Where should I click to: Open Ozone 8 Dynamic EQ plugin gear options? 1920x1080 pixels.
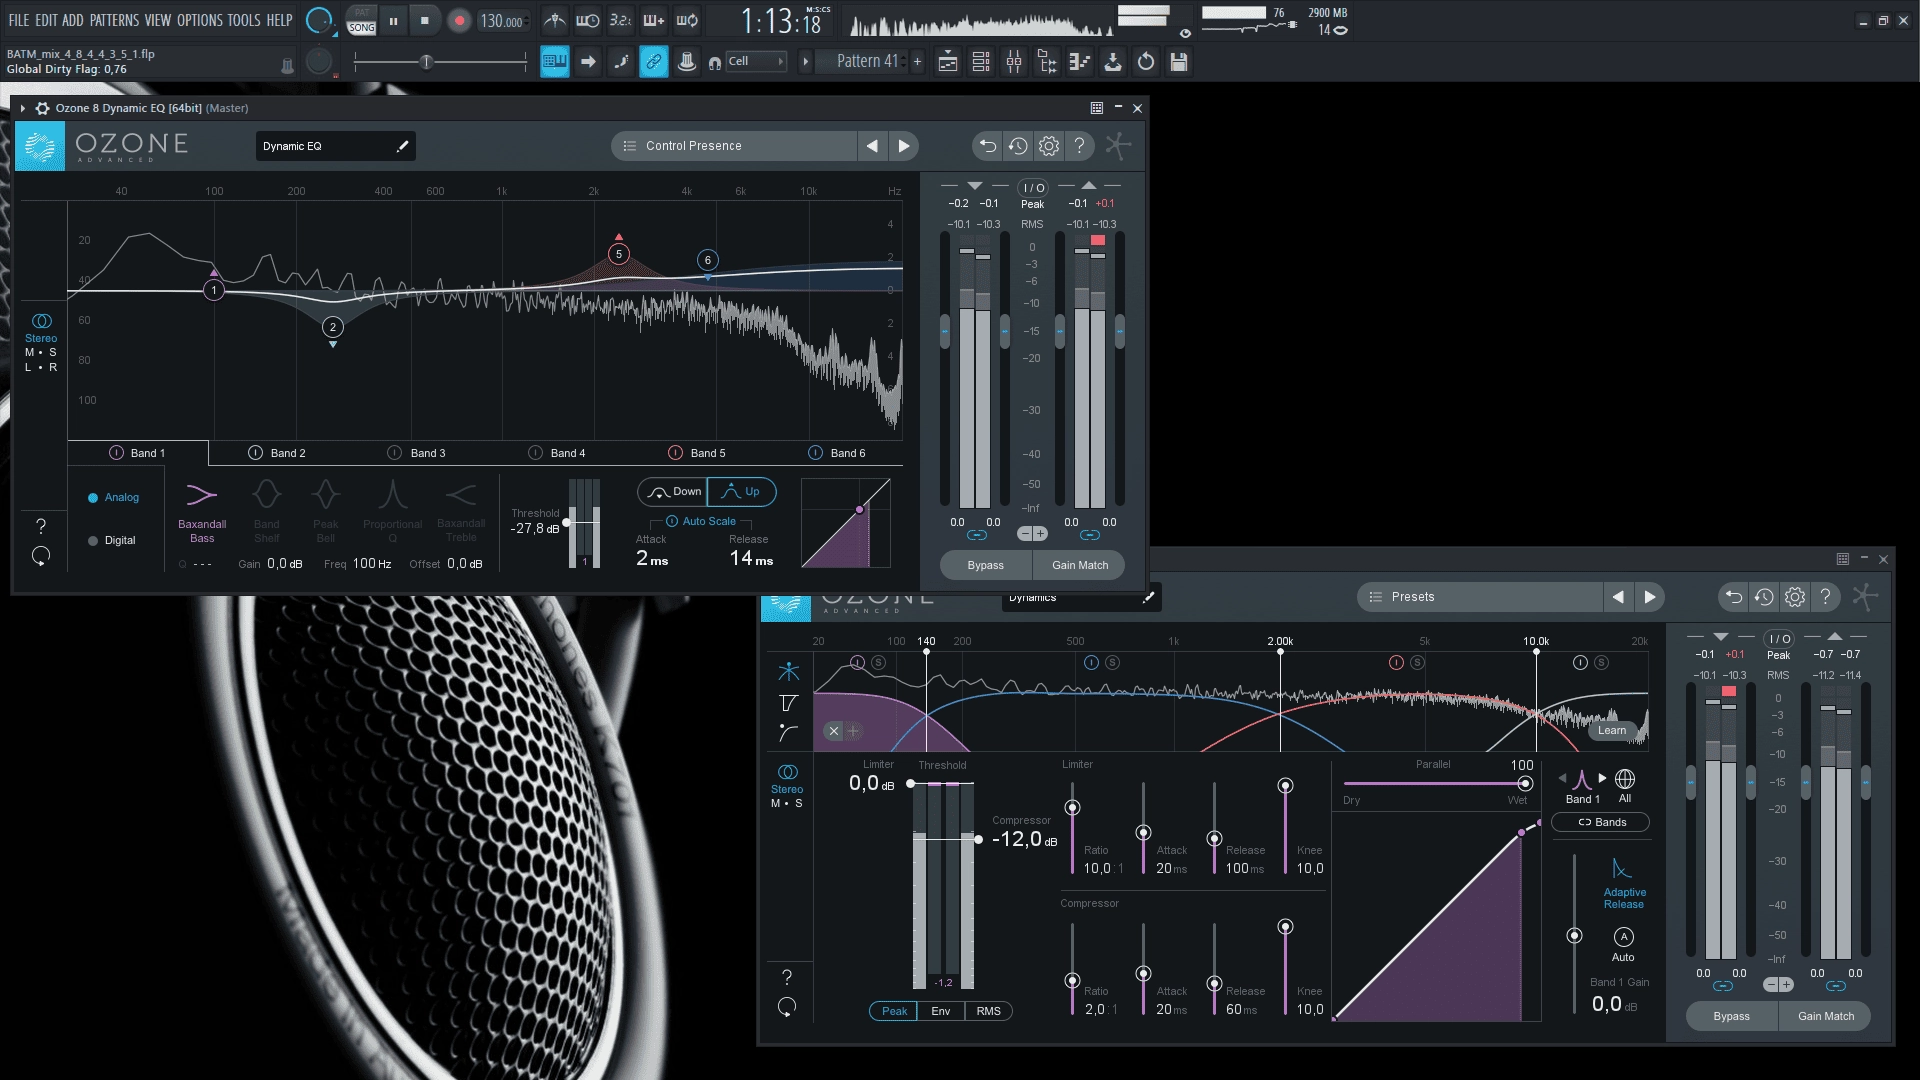coord(42,108)
